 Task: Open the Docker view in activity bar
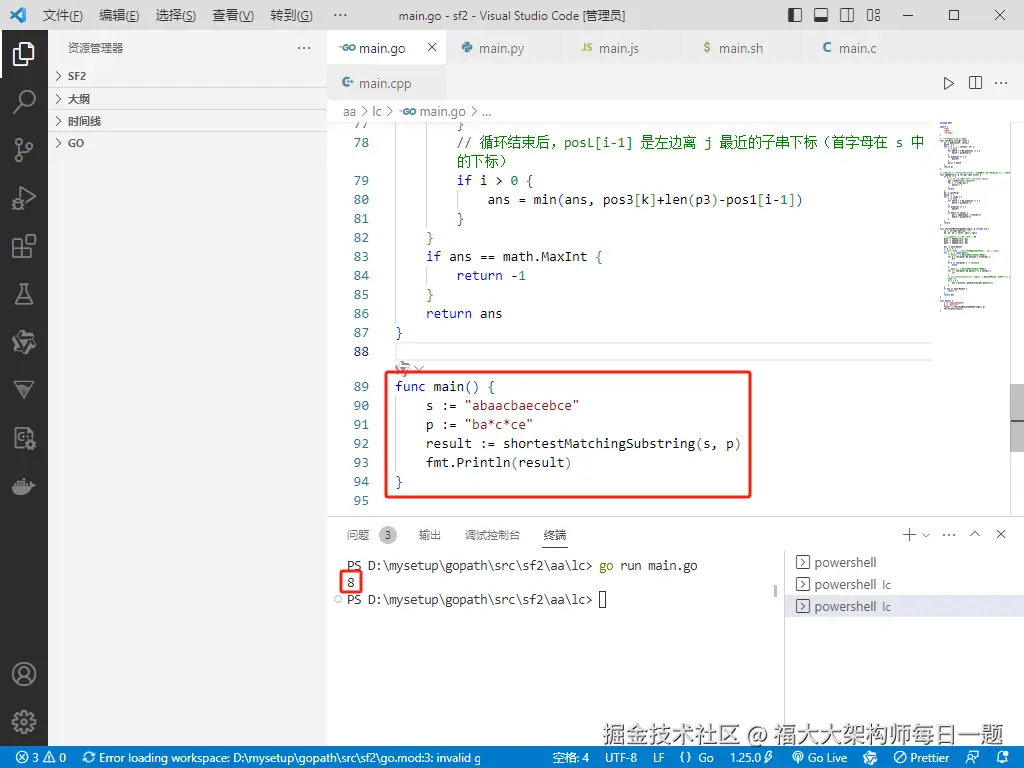tap(24, 487)
